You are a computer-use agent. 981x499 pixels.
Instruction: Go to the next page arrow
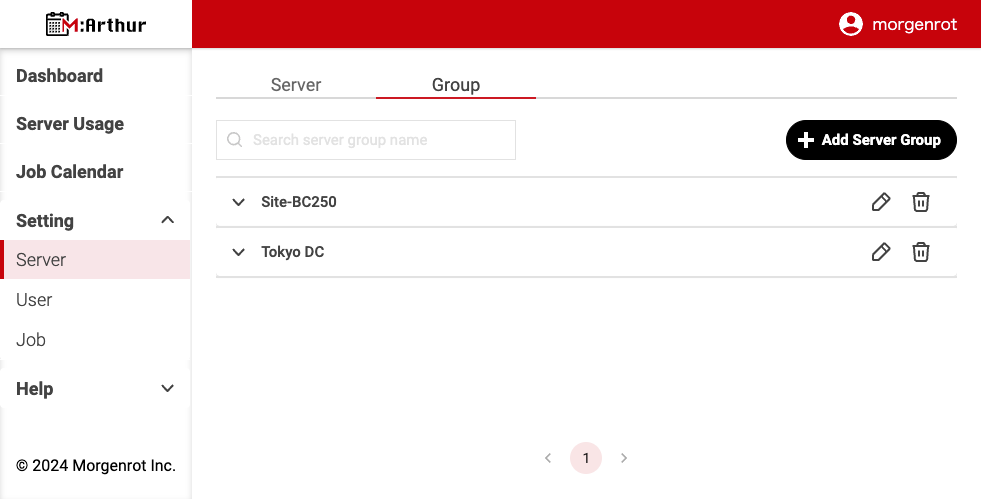pyautogui.click(x=624, y=458)
